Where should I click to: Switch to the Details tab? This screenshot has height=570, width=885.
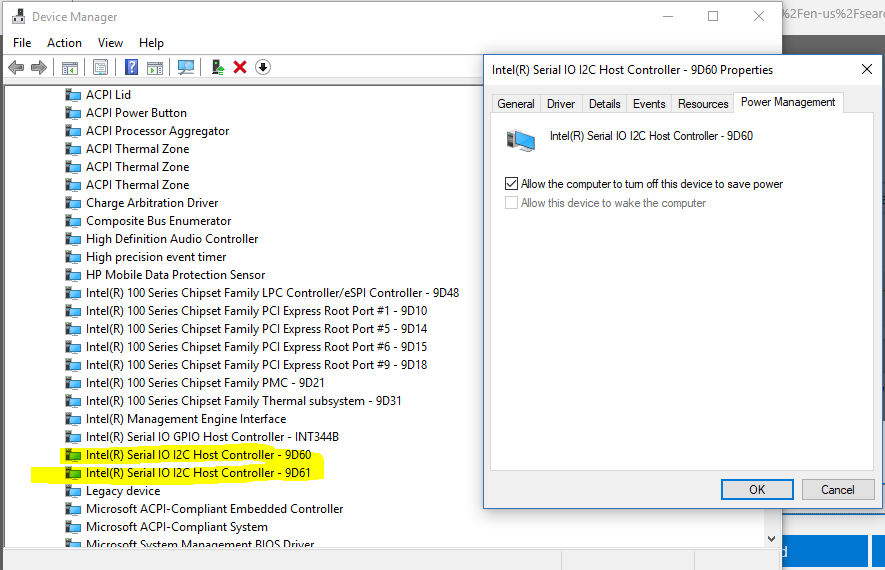point(604,104)
